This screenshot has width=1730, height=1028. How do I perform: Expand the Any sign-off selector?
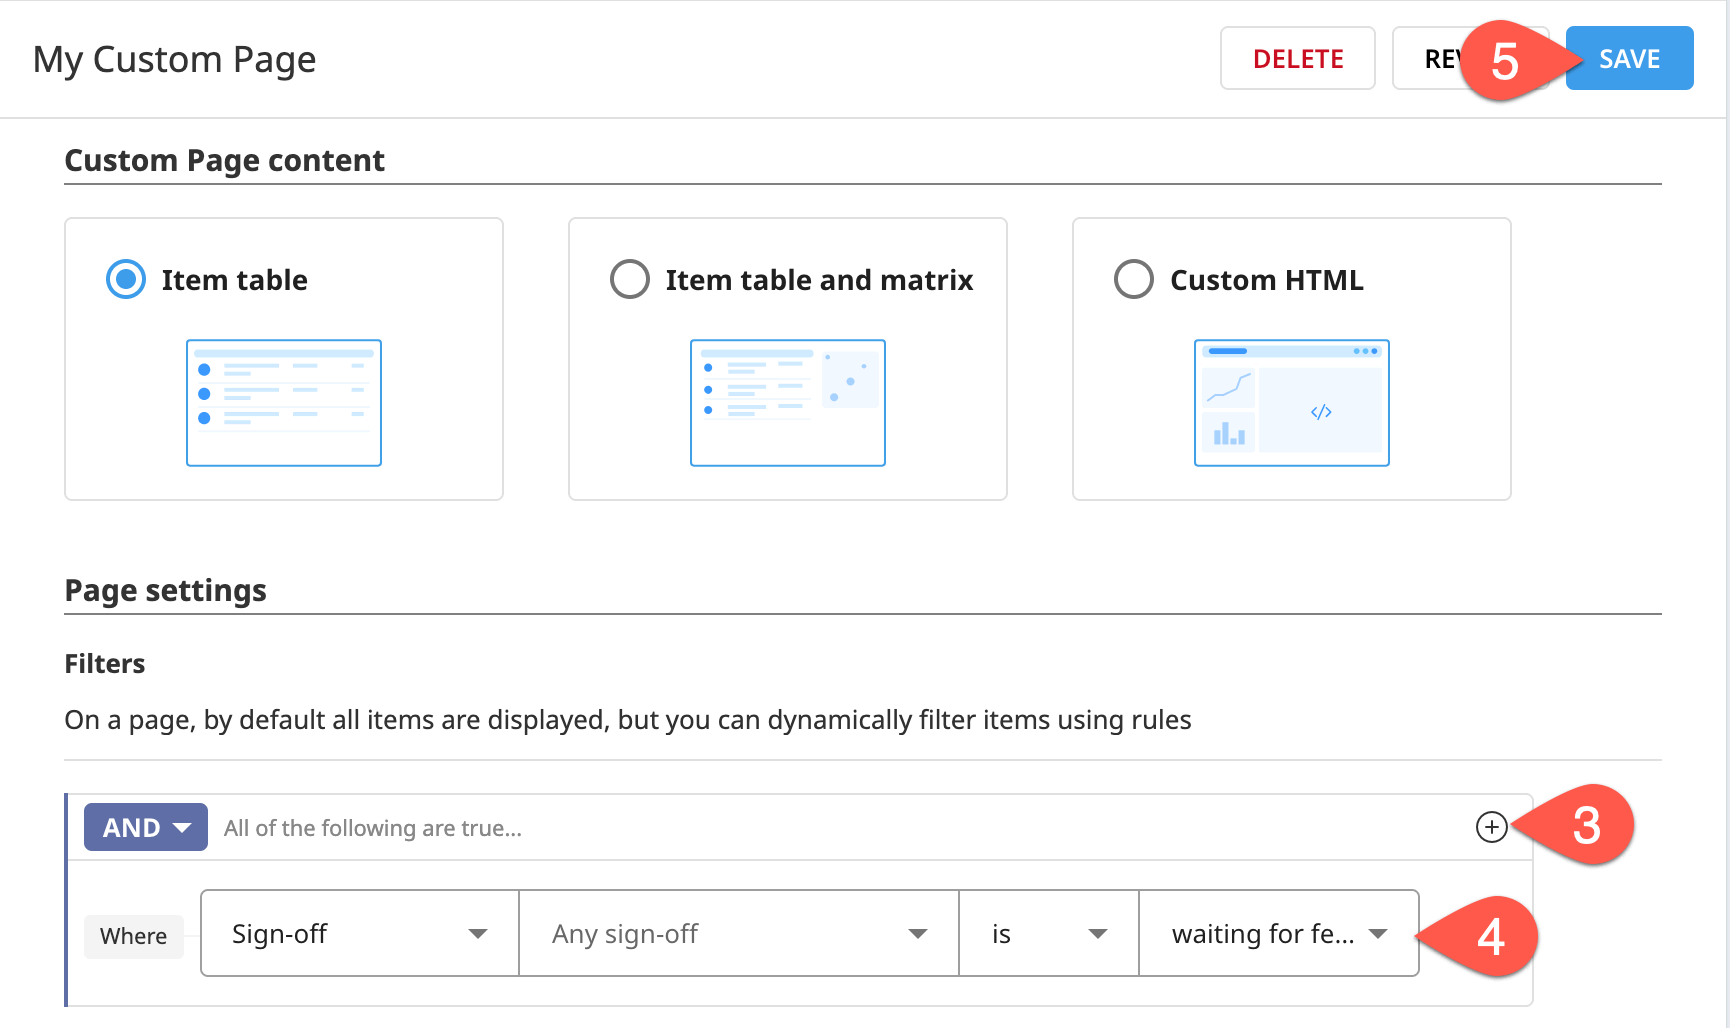[x=737, y=933]
